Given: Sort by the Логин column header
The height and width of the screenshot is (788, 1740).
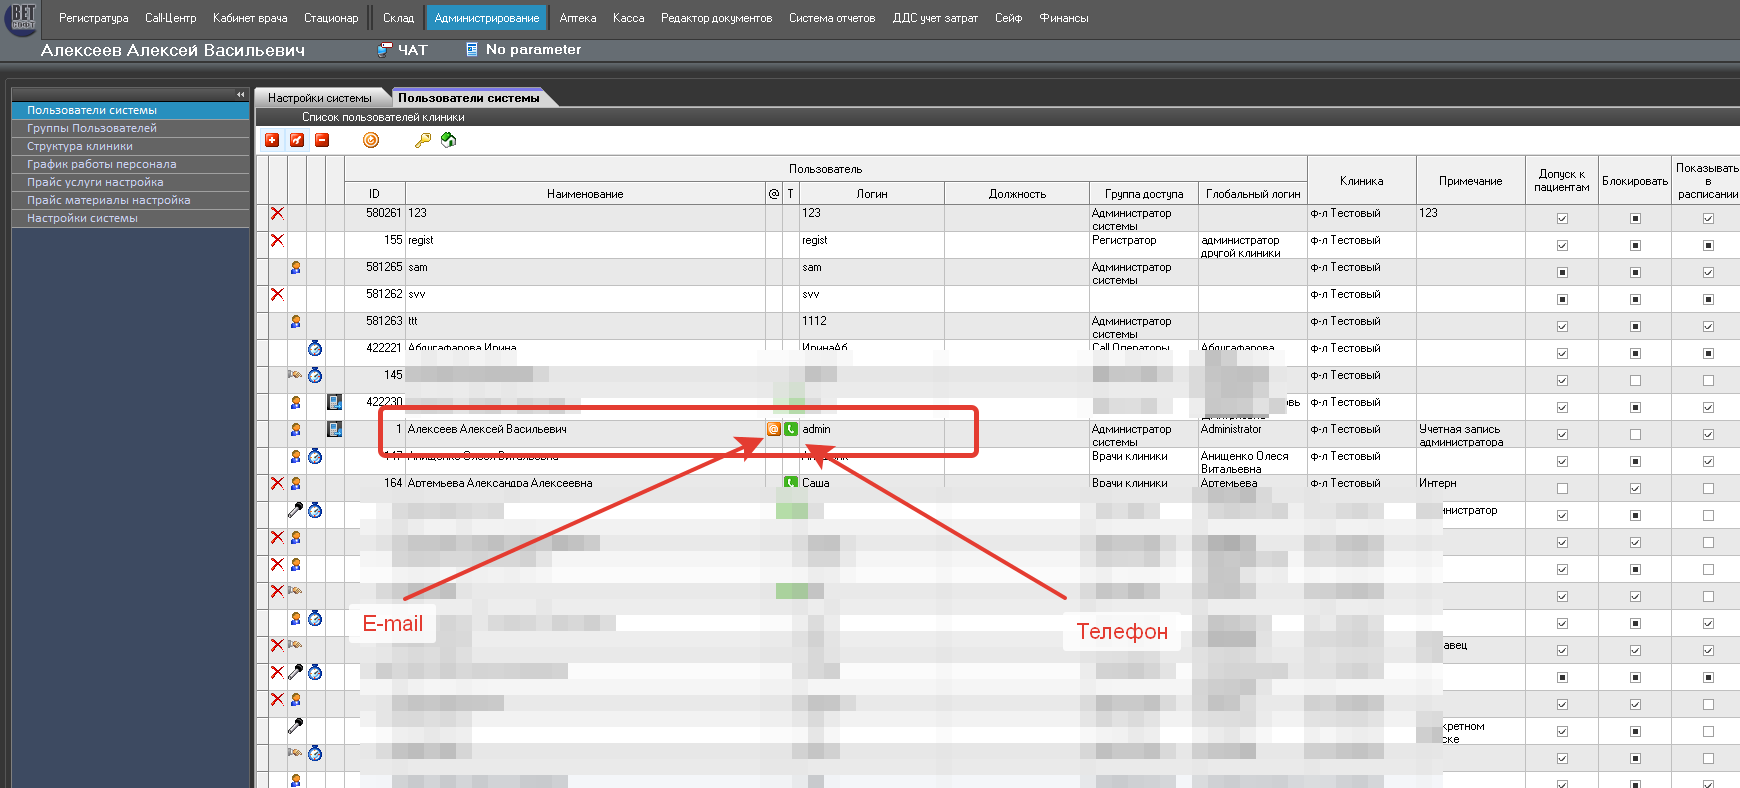Looking at the screenshot, I should pyautogui.click(x=871, y=194).
